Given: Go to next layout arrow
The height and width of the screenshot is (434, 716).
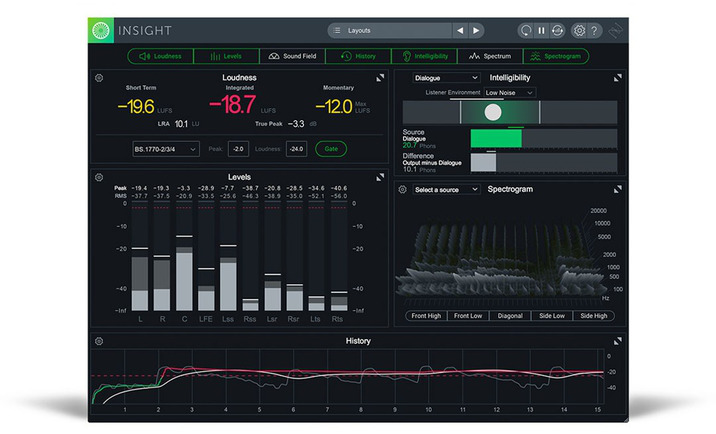Looking at the screenshot, I should click(x=476, y=31).
